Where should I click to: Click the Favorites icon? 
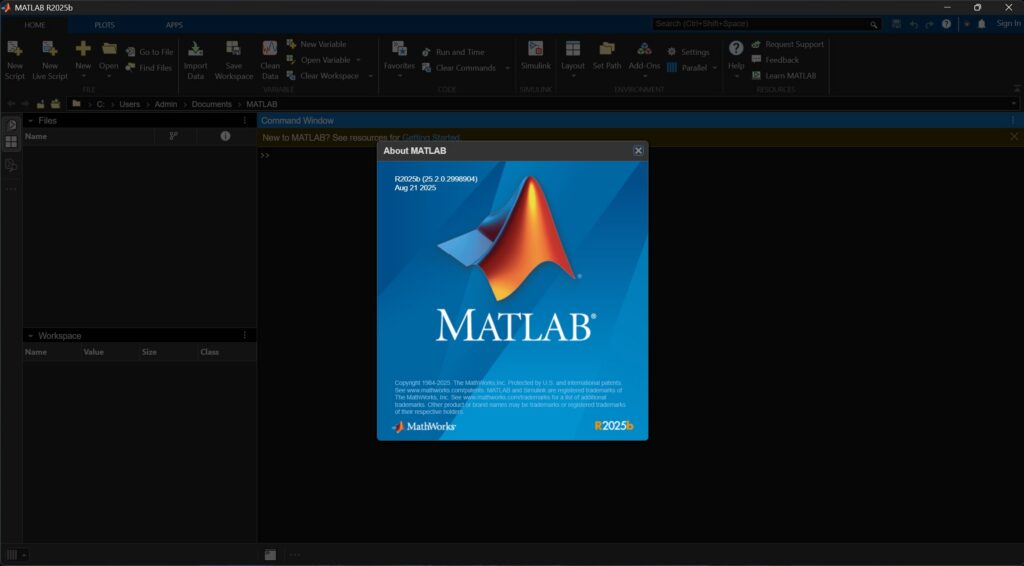click(x=399, y=48)
